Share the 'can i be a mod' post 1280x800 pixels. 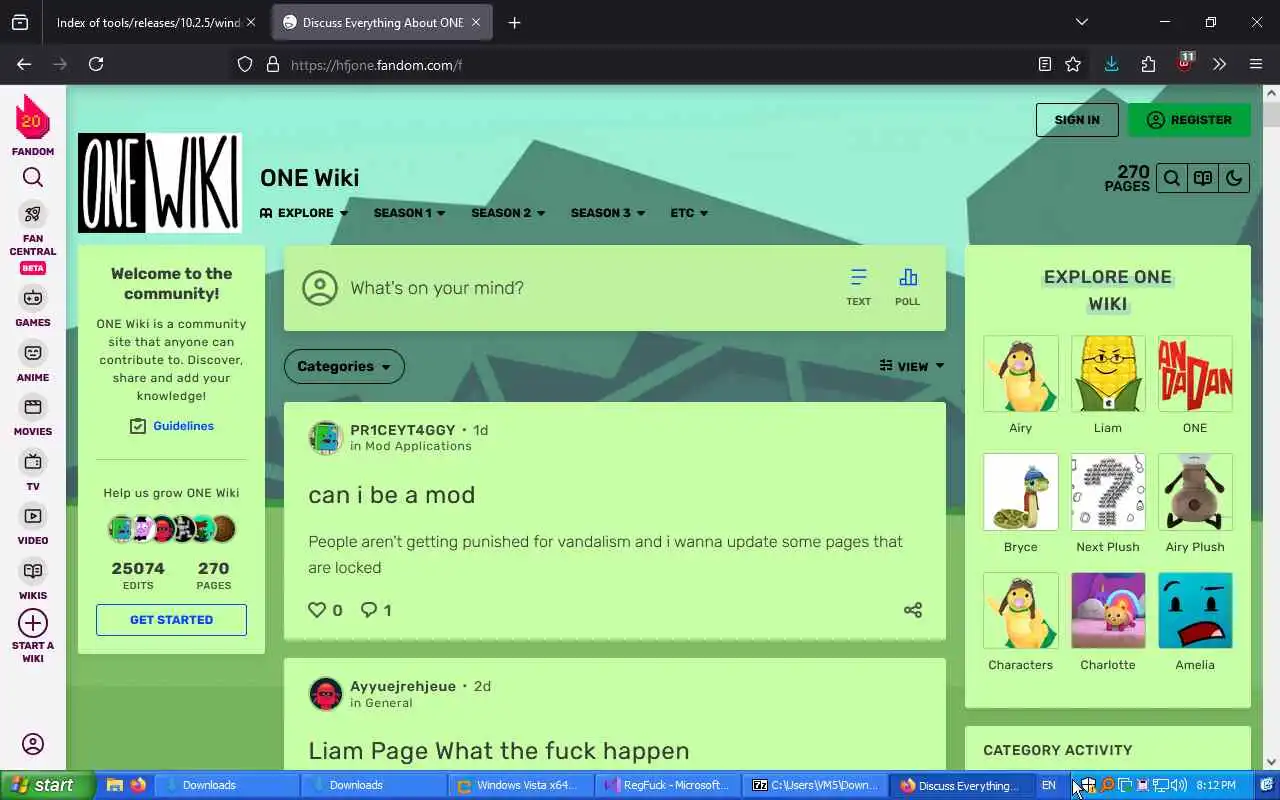click(x=913, y=610)
